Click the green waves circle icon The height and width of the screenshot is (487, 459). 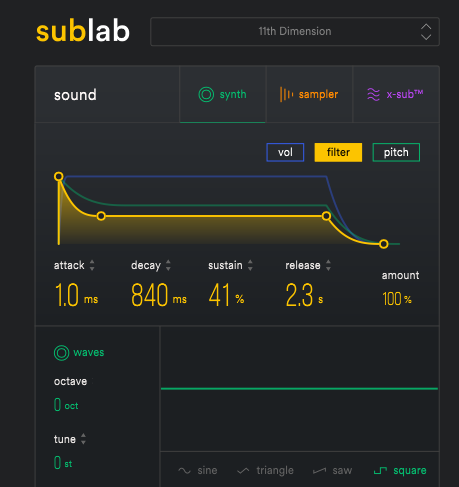click(x=61, y=353)
